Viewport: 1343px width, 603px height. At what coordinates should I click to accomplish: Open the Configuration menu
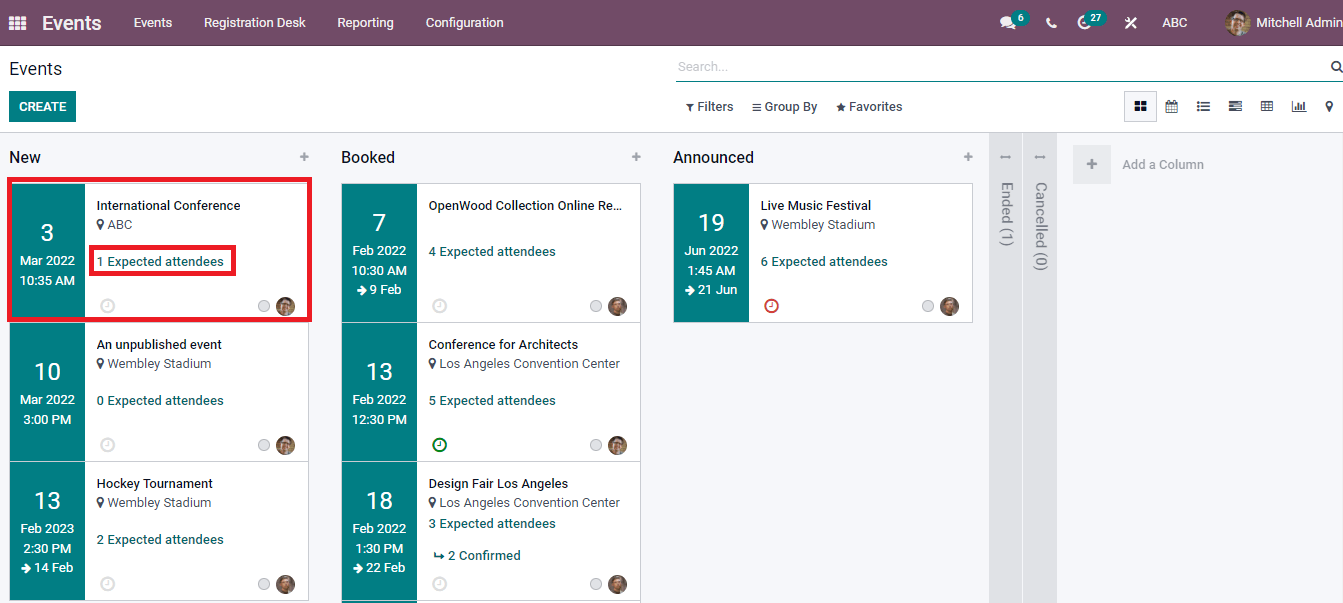tap(464, 23)
